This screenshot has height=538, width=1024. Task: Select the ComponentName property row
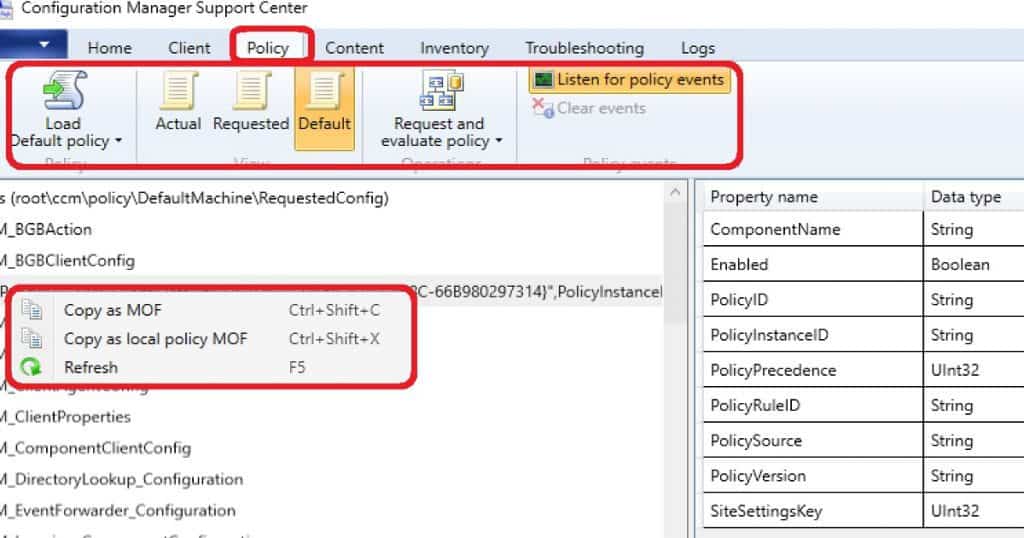click(x=863, y=229)
